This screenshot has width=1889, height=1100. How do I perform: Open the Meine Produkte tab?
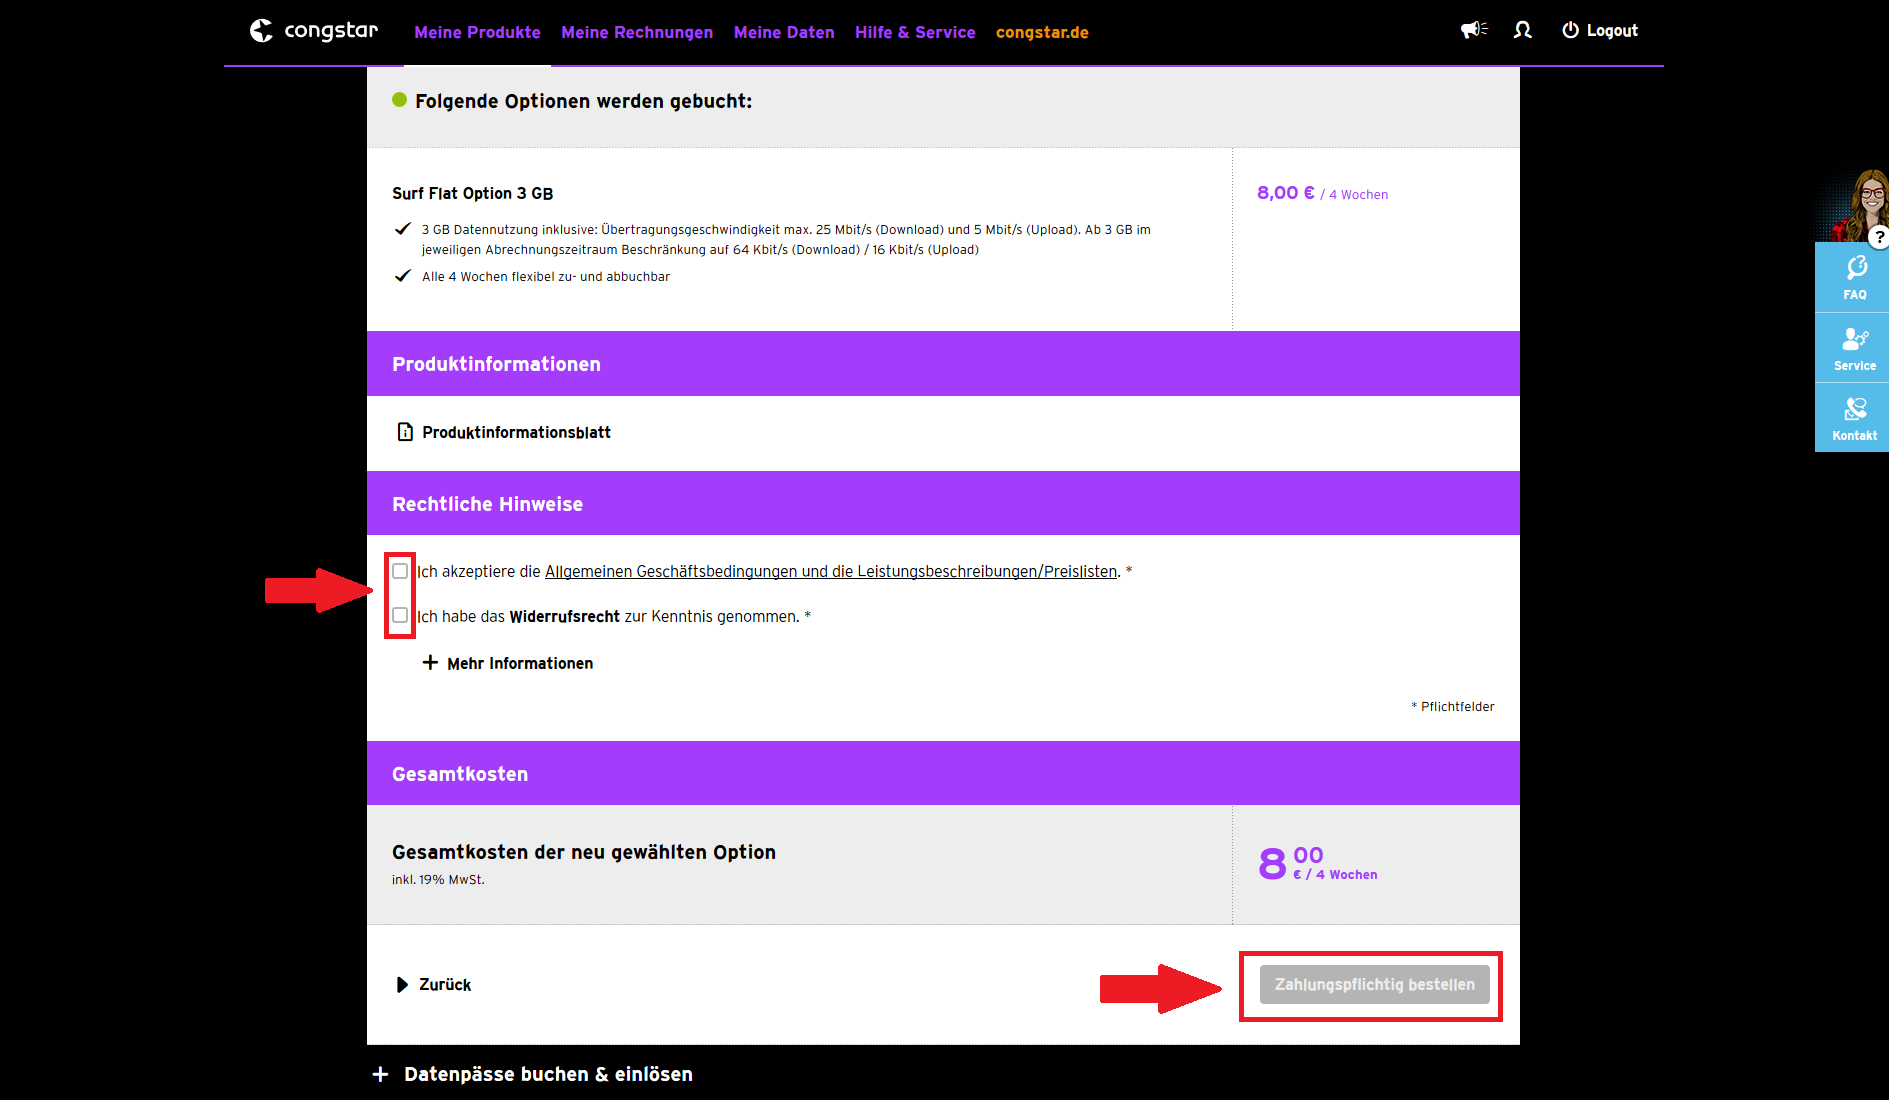pos(477,32)
